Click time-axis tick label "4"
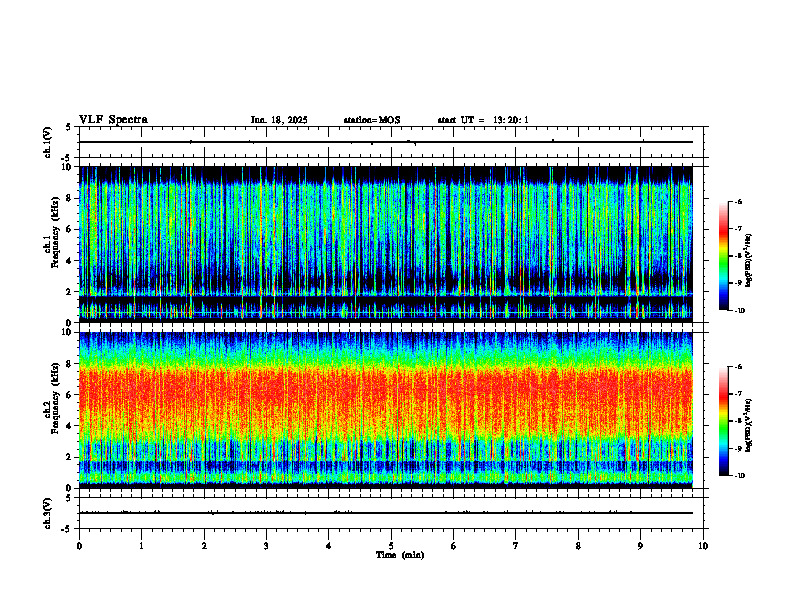This screenshot has height=612, width=792. pyautogui.click(x=329, y=546)
